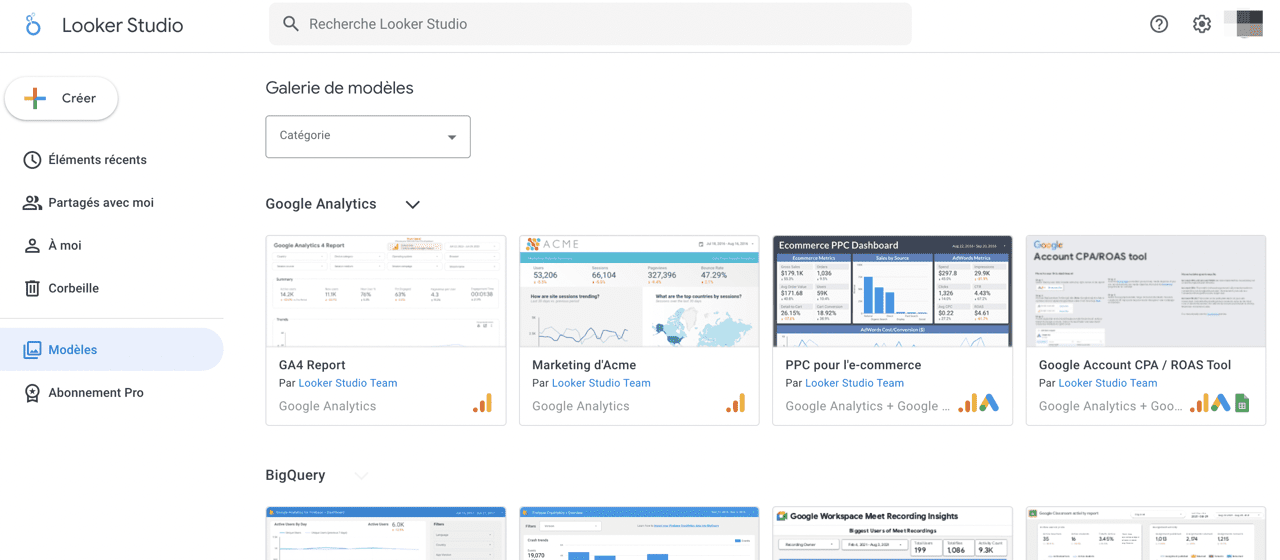Click Google Analytics label on GA4 Report card
Viewport: 1280px width, 560px height.
coord(327,406)
